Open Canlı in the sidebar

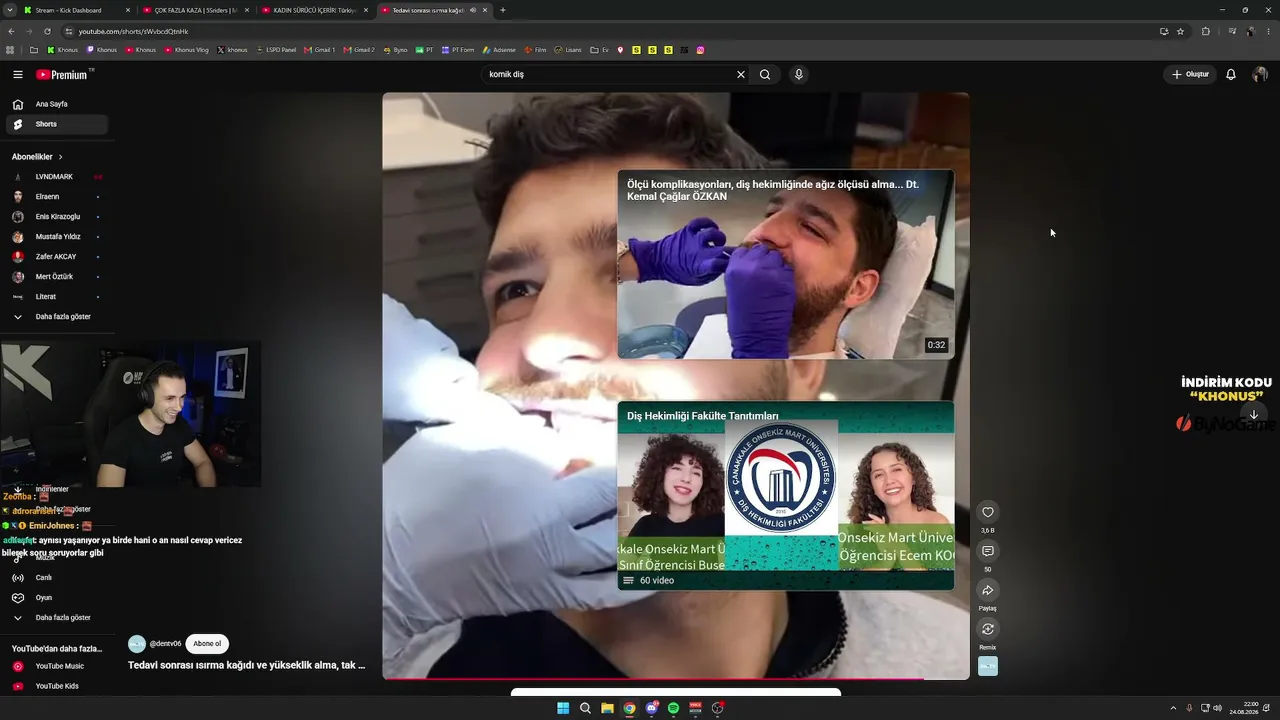[57, 578]
